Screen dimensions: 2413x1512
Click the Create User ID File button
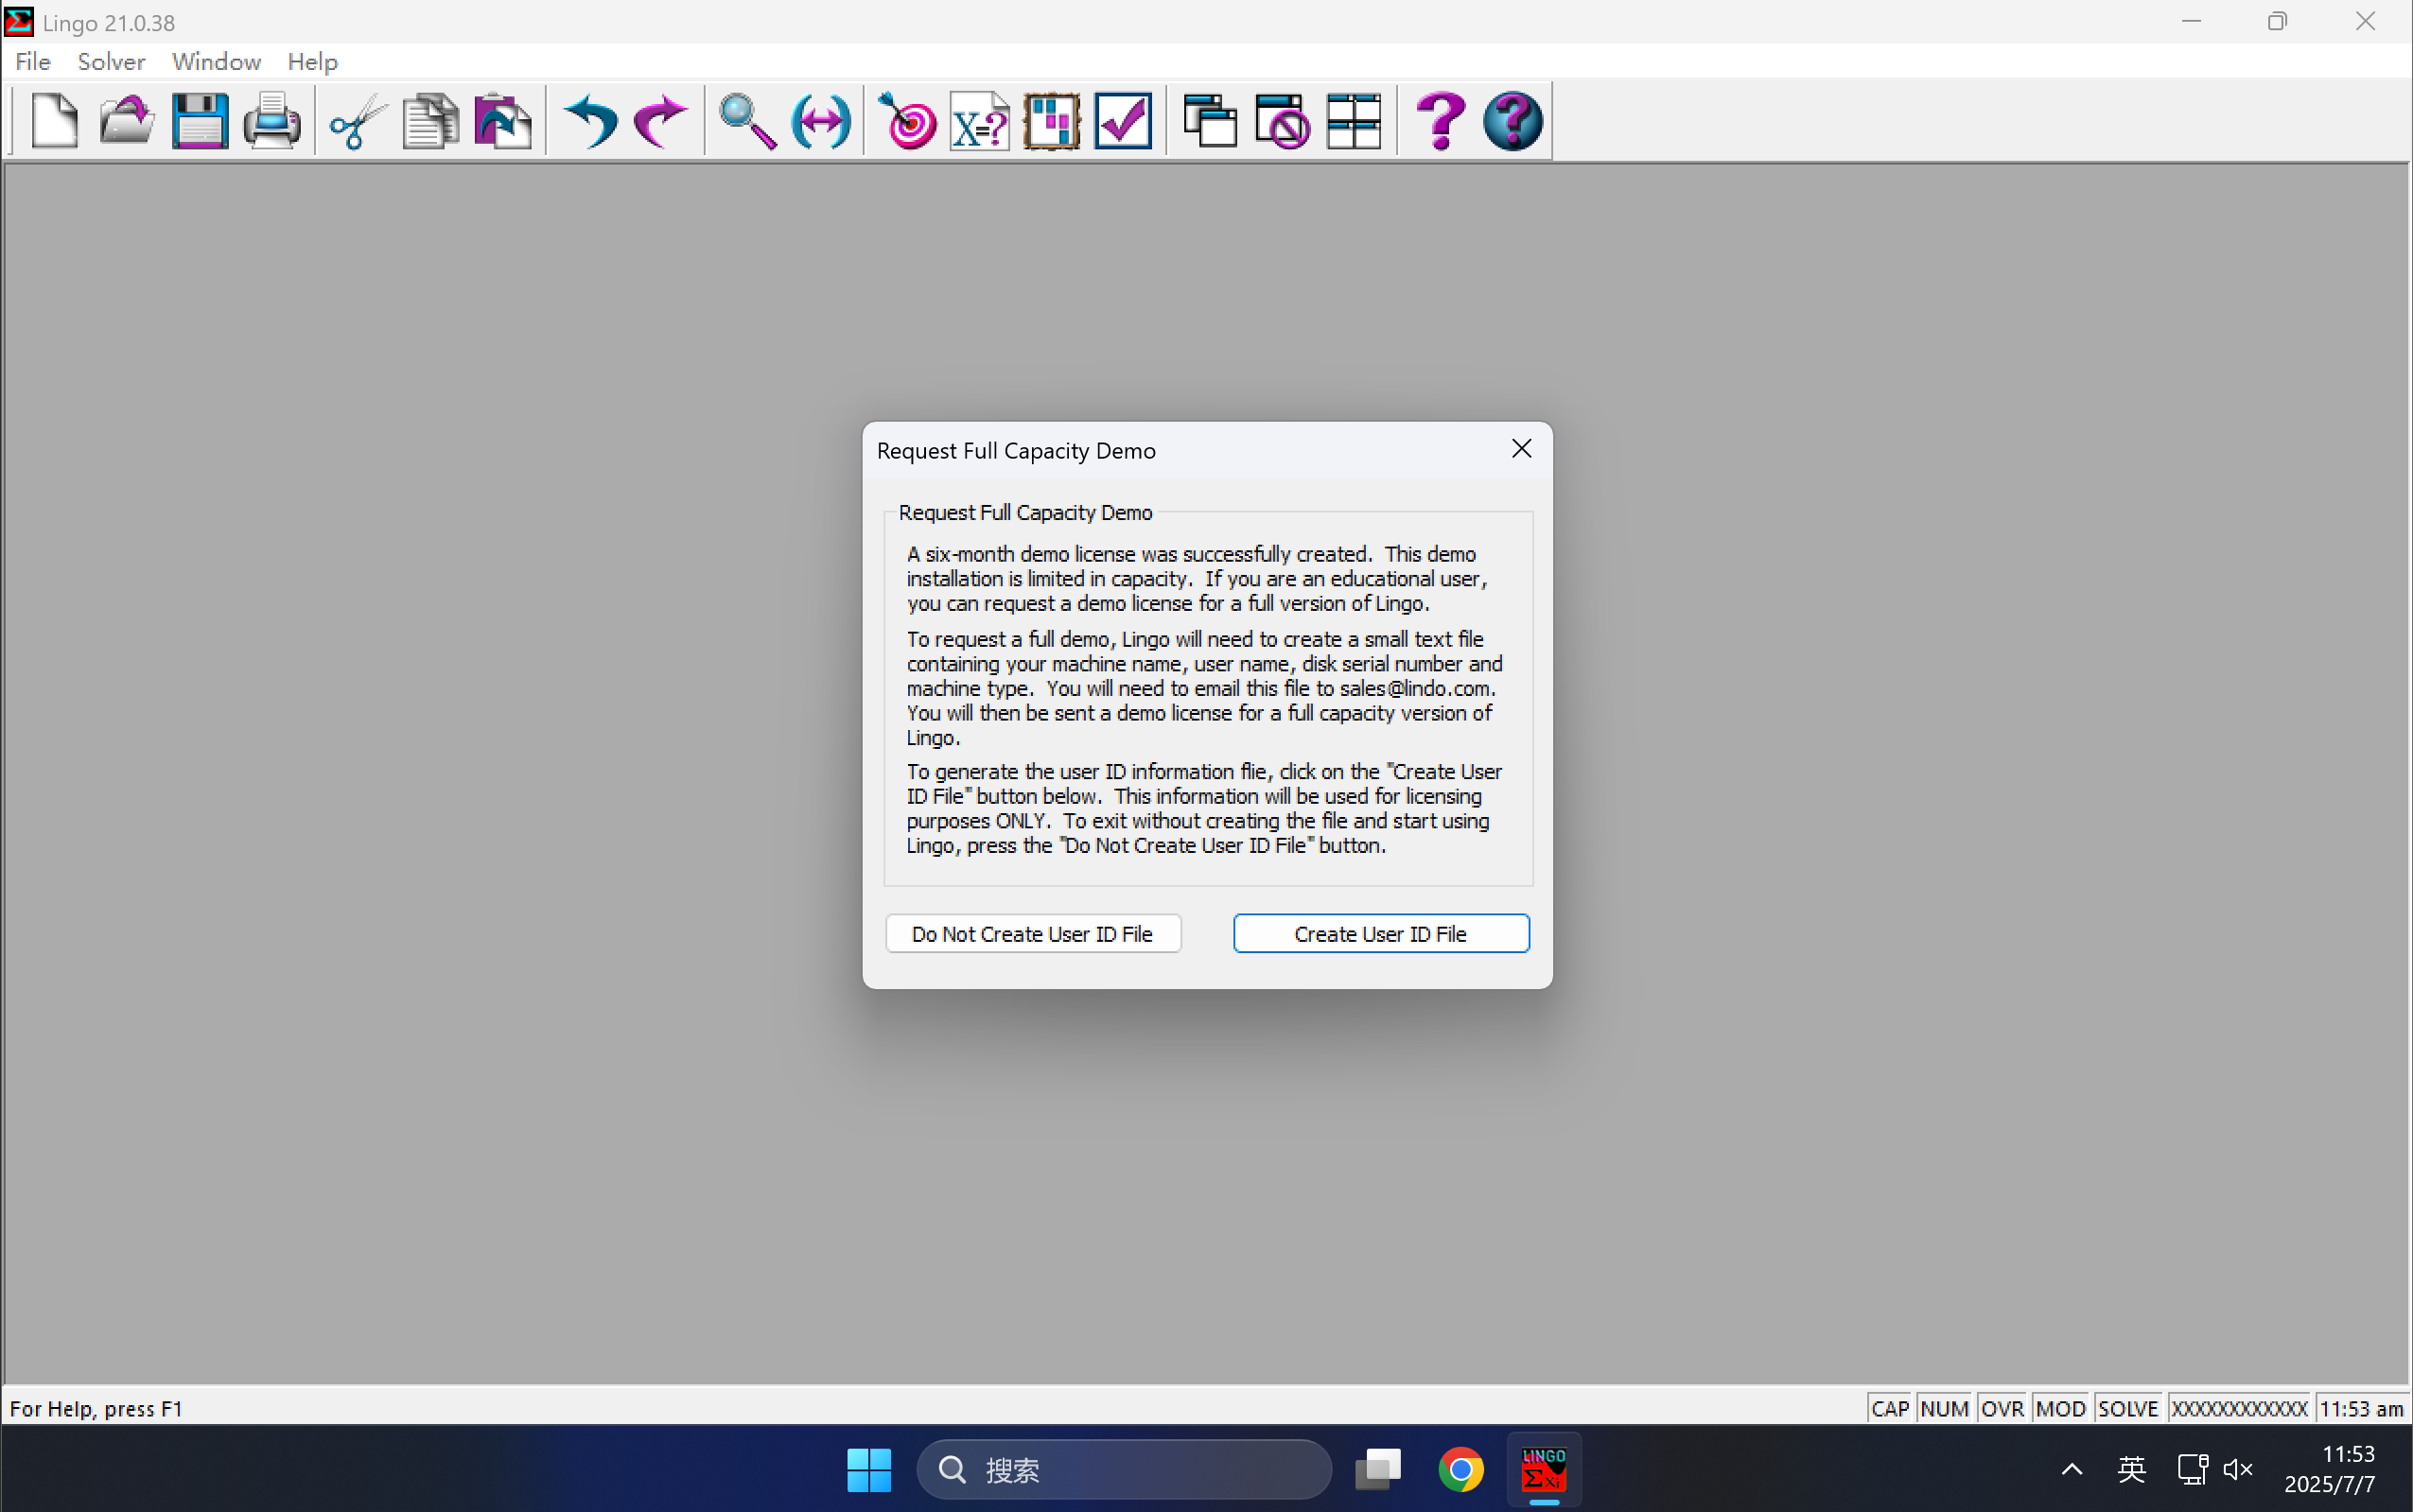click(1381, 933)
